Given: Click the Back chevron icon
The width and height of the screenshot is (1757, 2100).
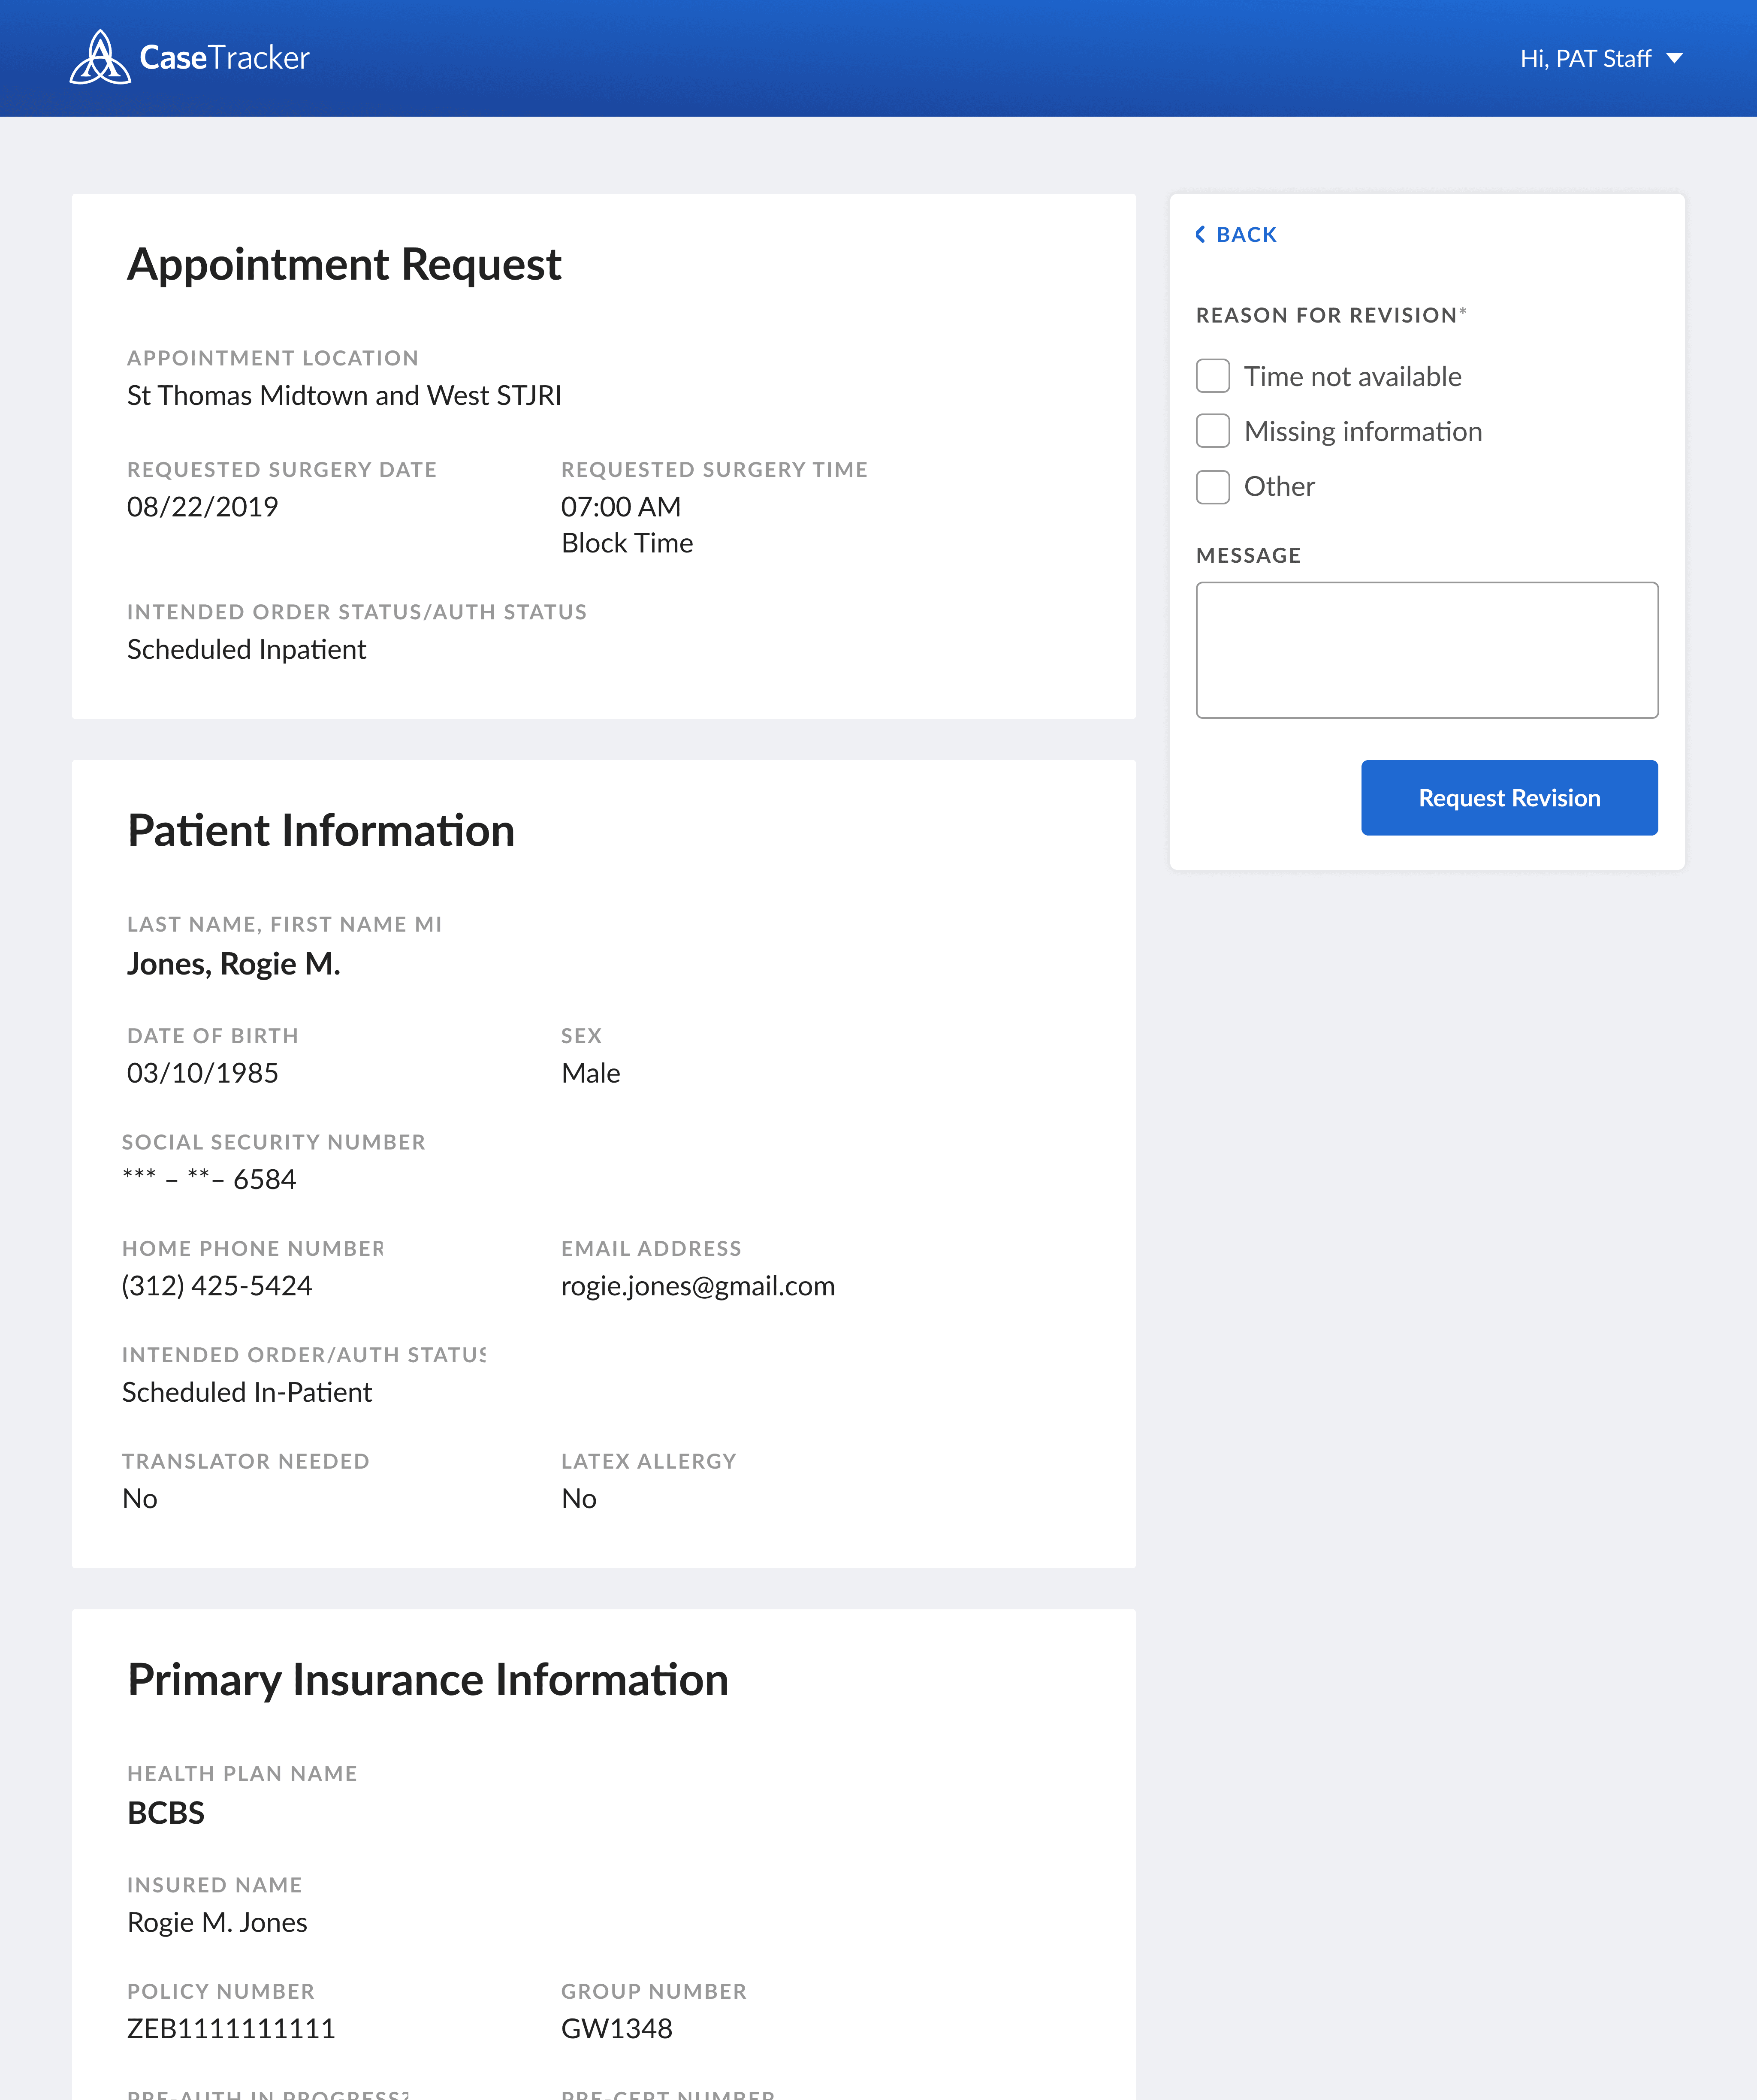Looking at the screenshot, I should point(1200,234).
